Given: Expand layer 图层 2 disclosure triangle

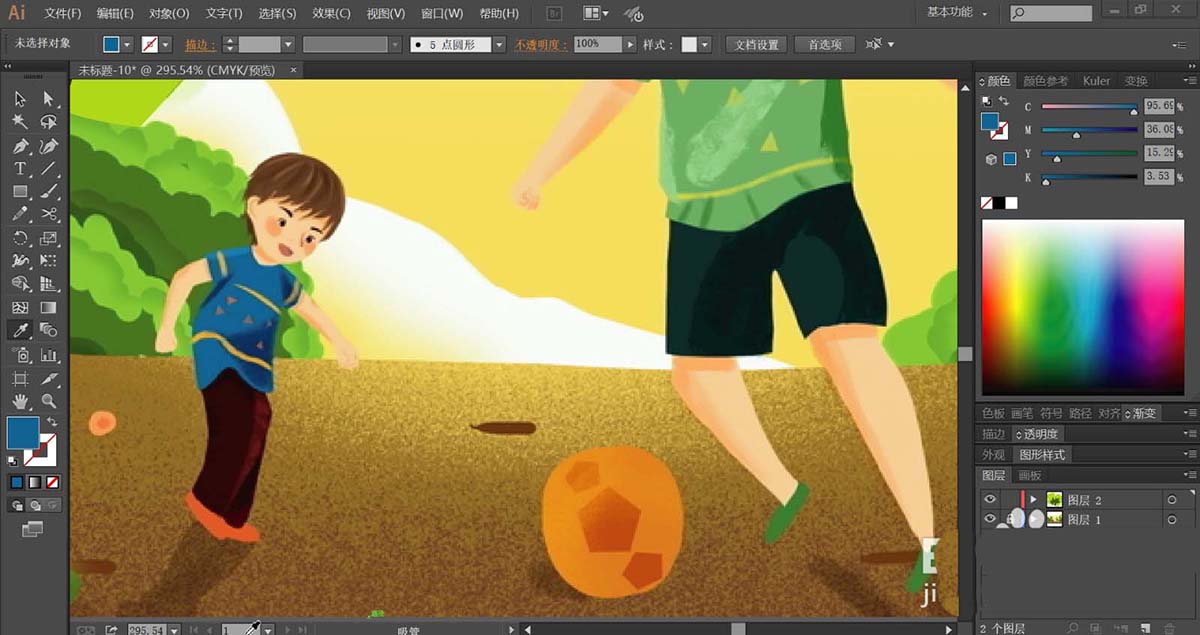Looking at the screenshot, I should 1034,499.
